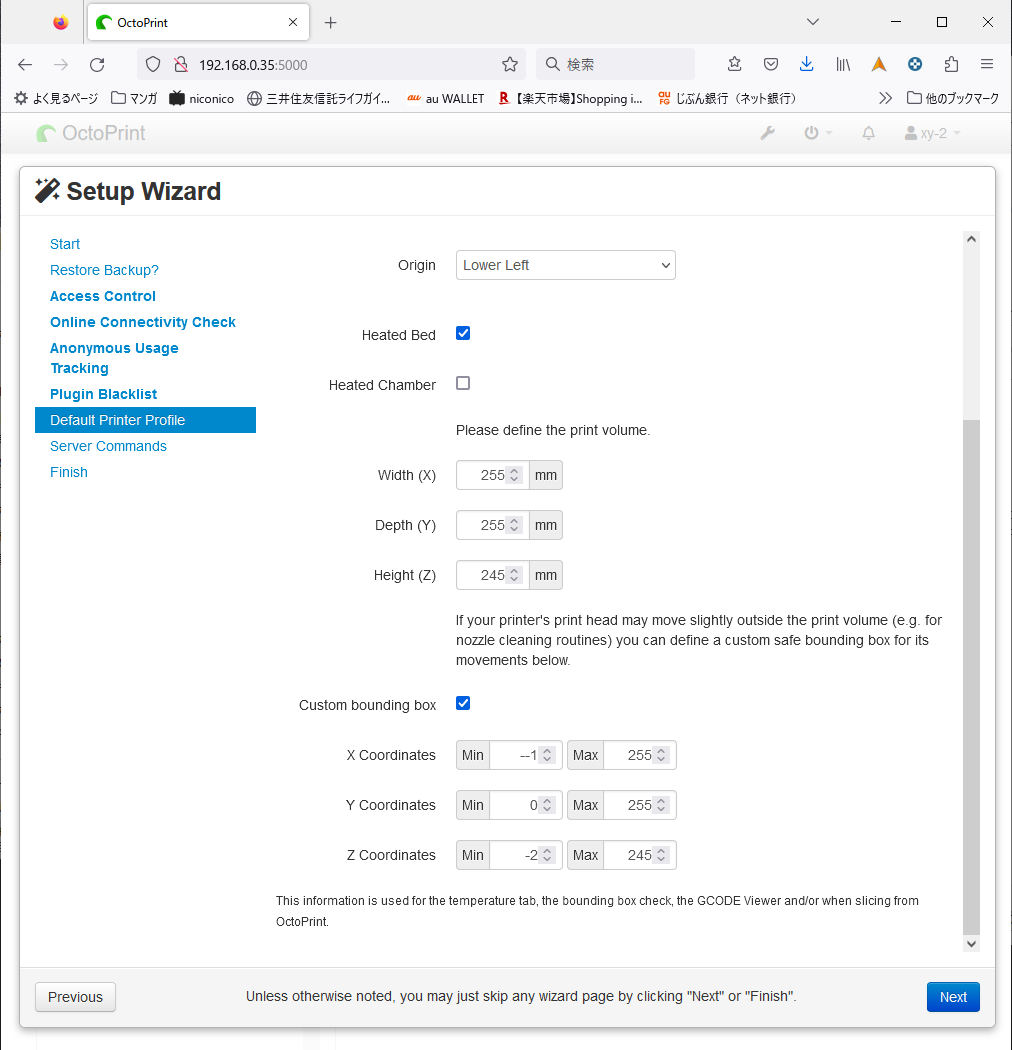
Task: Open the extensions puzzle icon
Action: click(x=951, y=64)
